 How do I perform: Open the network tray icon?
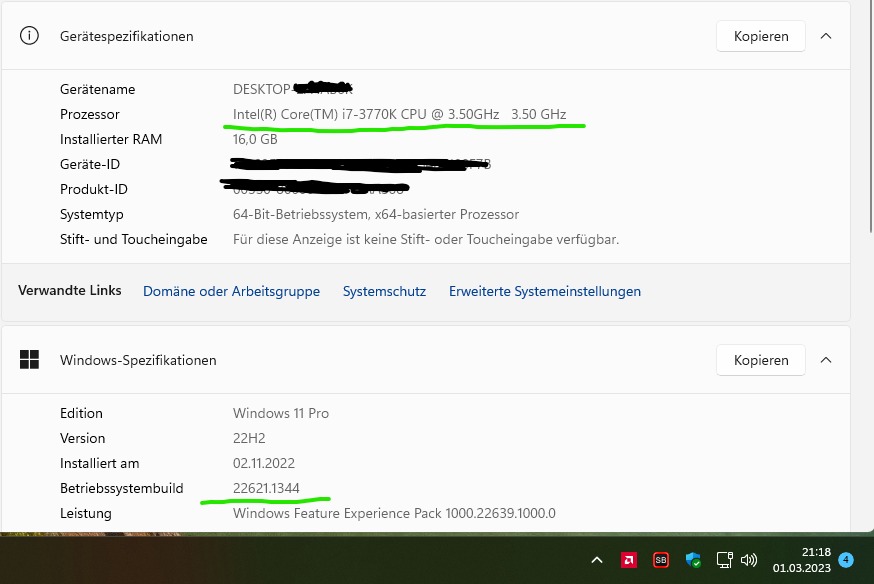tap(724, 560)
